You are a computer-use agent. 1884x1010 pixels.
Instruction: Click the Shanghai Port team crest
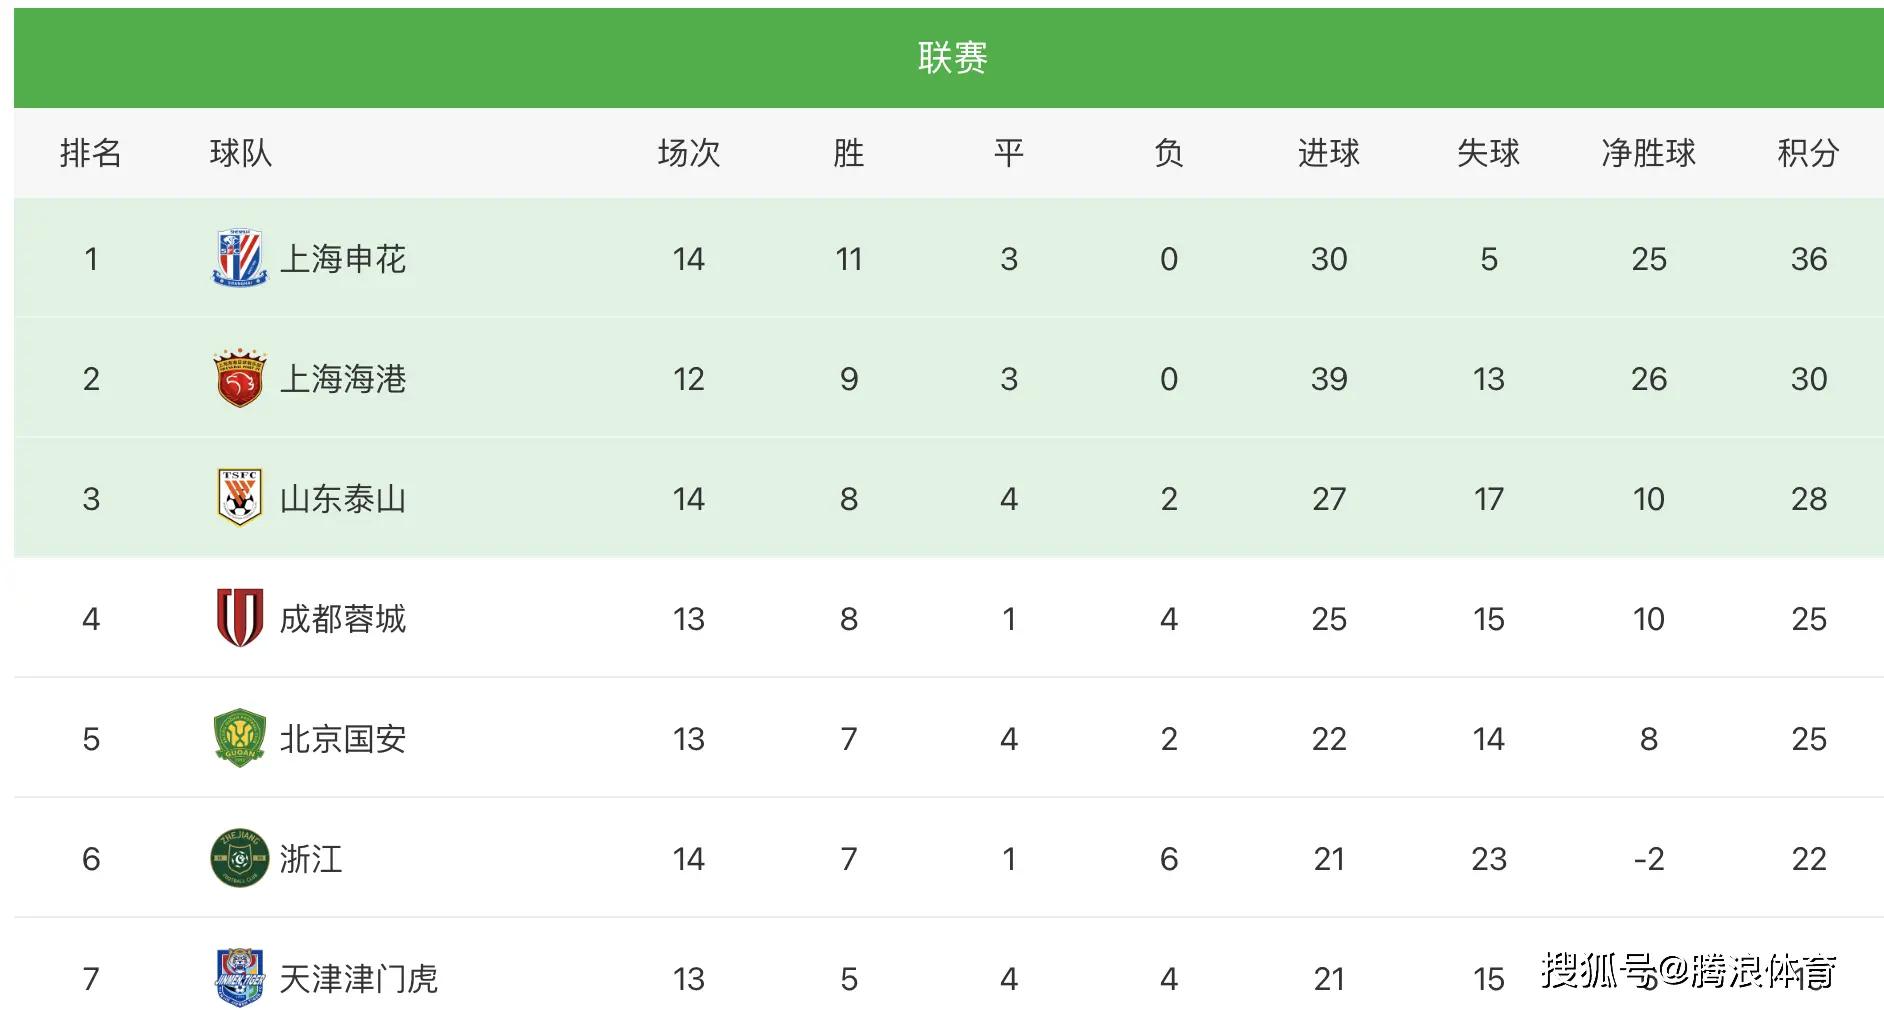(240, 379)
